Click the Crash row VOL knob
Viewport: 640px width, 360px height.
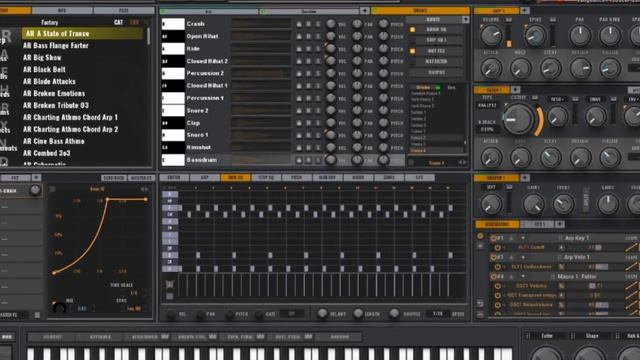[x=331, y=24]
